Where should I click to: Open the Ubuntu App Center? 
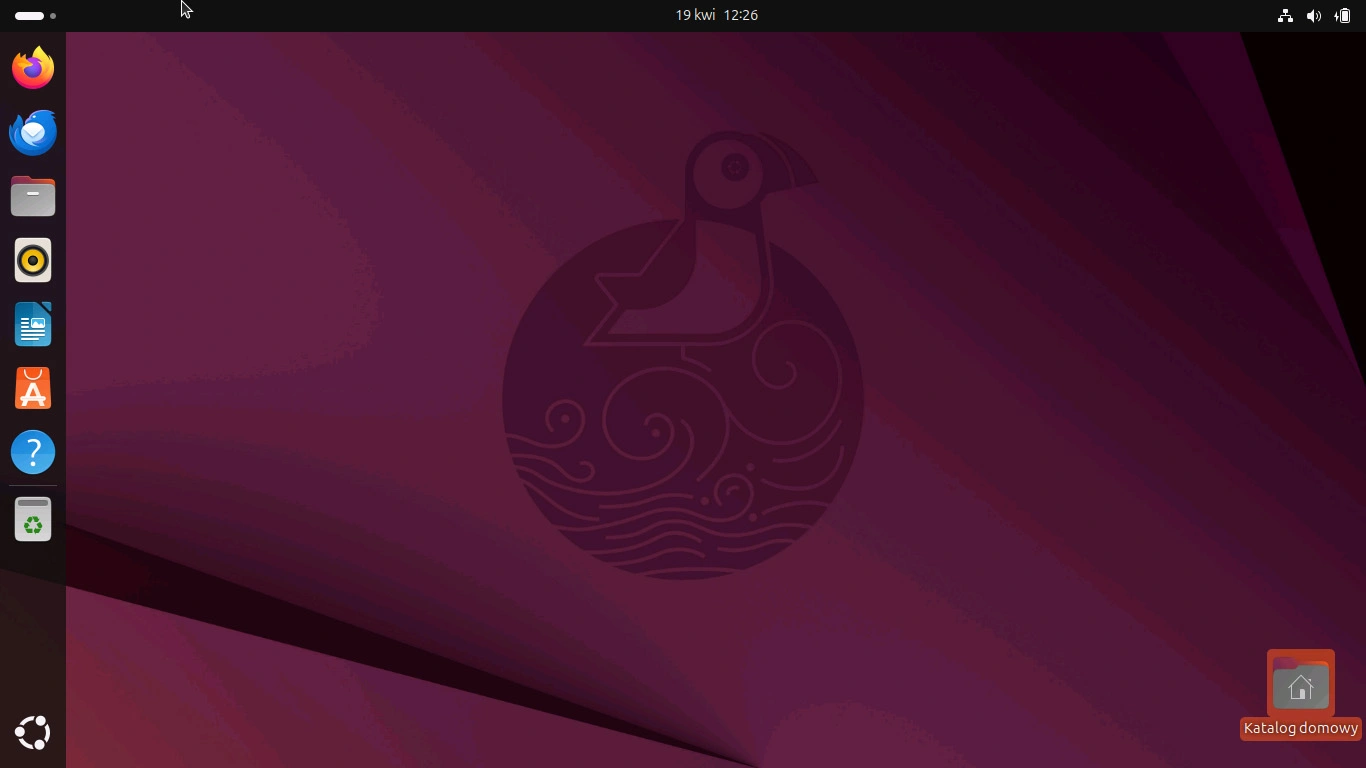pyautogui.click(x=33, y=388)
